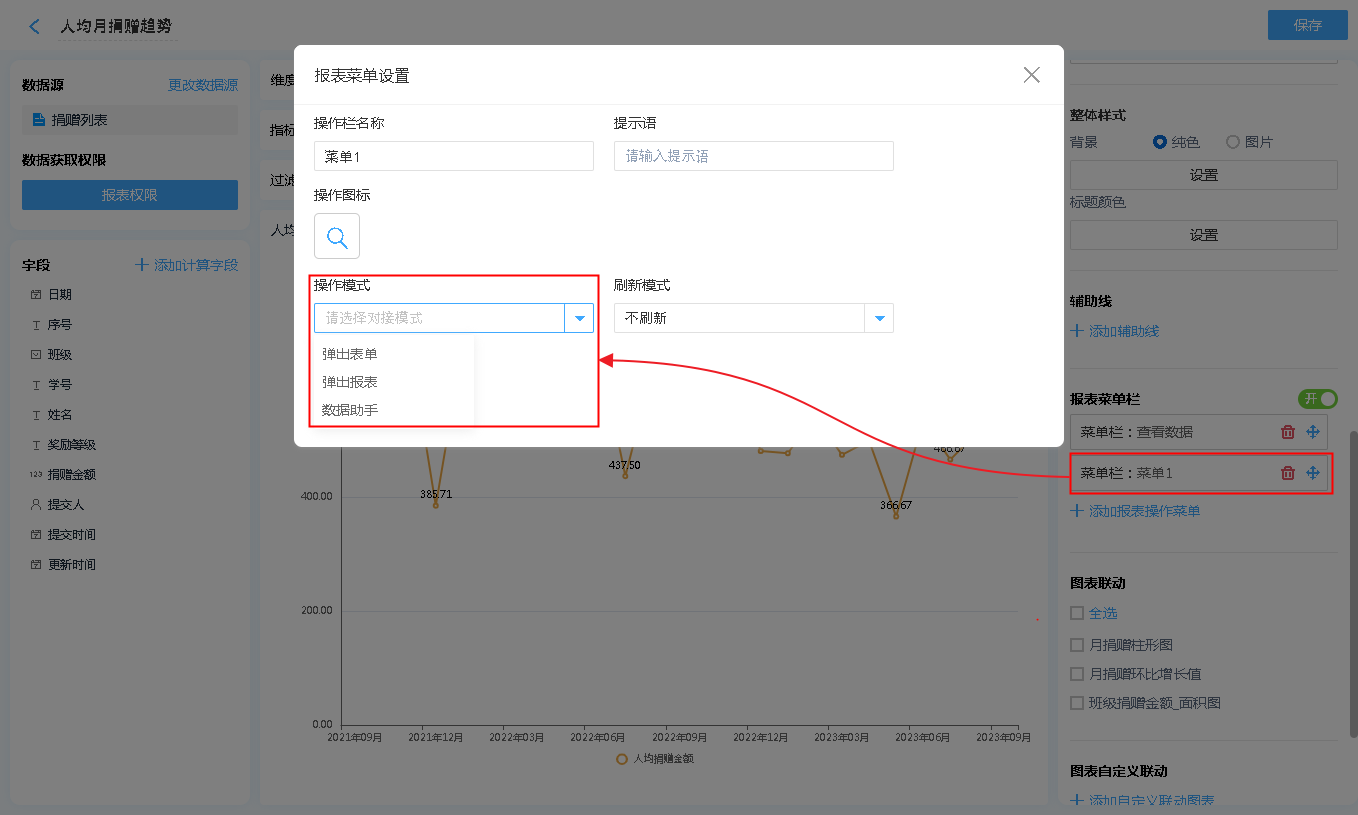Click the 提示语 input field
The width and height of the screenshot is (1358, 815).
tap(753, 156)
